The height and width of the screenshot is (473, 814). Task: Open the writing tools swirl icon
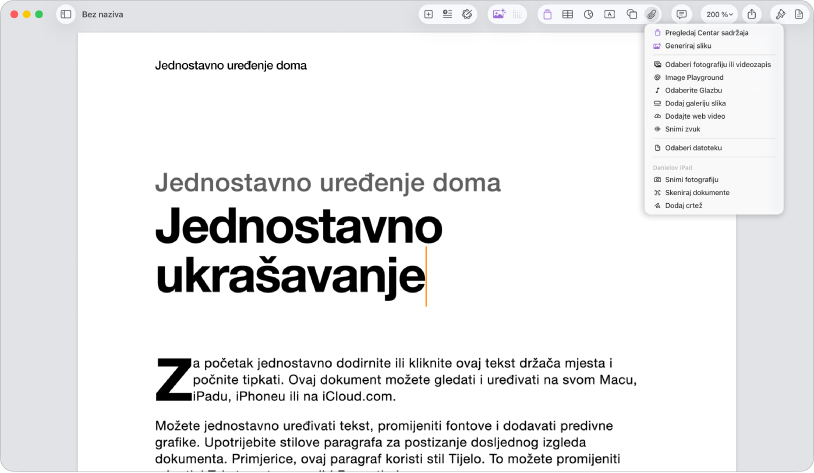[467, 15]
